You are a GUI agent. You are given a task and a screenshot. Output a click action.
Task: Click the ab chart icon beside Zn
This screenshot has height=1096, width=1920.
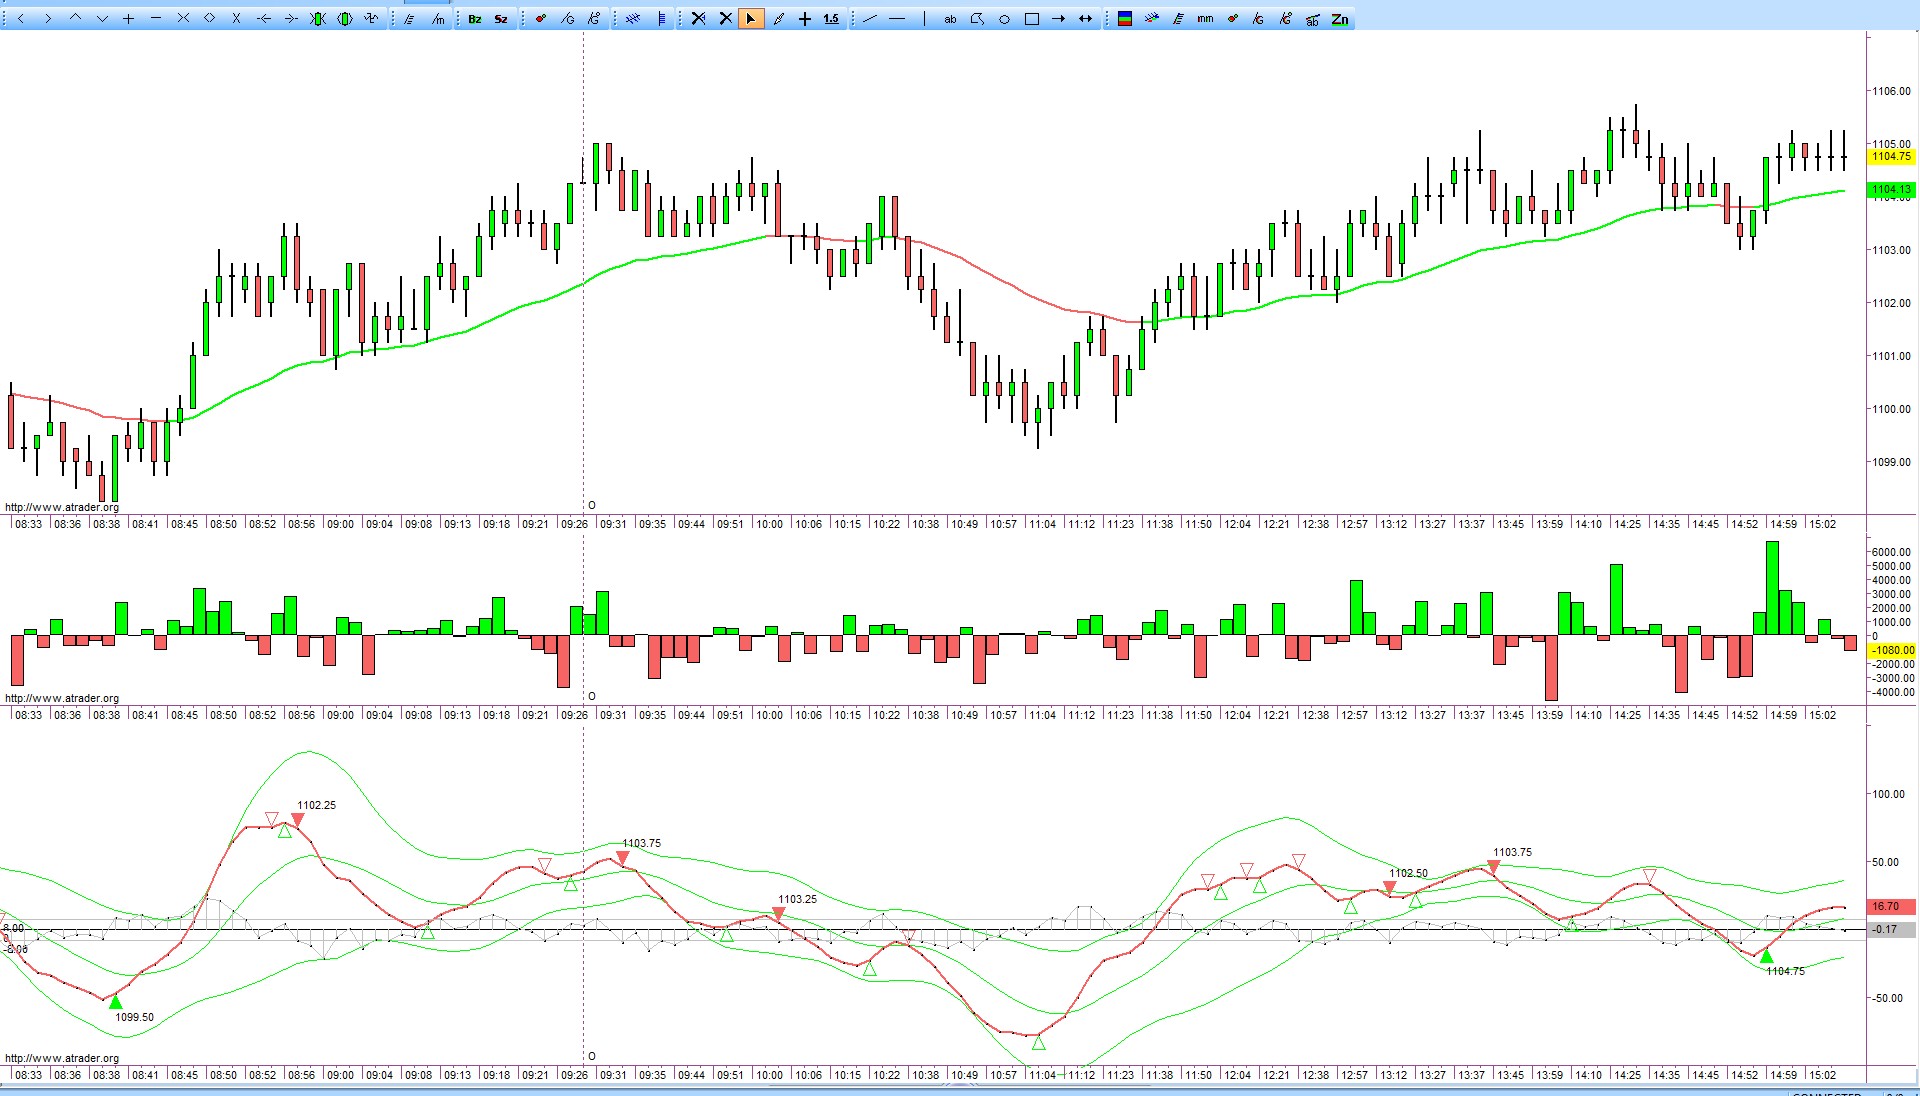(1313, 20)
